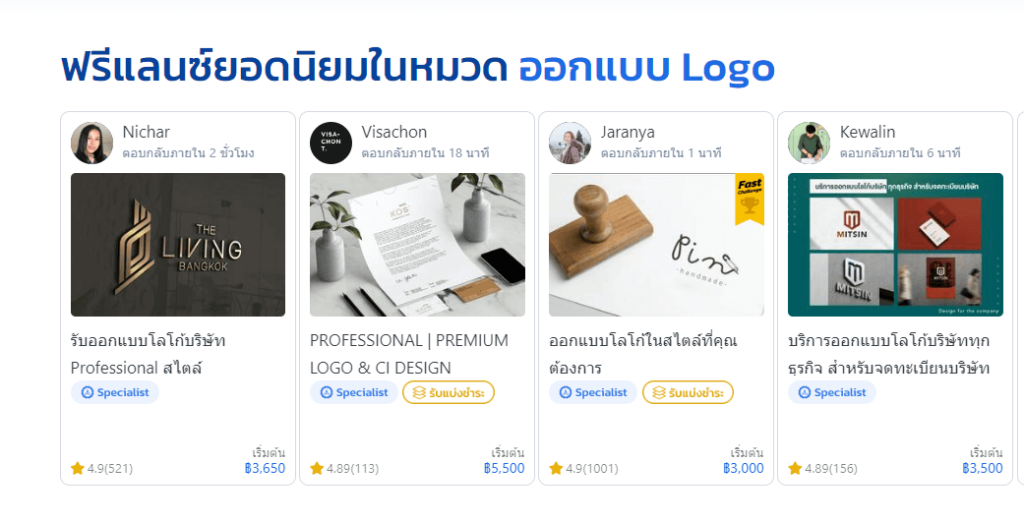Click the Specialist badge on Nichar's card
The height and width of the screenshot is (522, 1024).
pyautogui.click(x=115, y=393)
